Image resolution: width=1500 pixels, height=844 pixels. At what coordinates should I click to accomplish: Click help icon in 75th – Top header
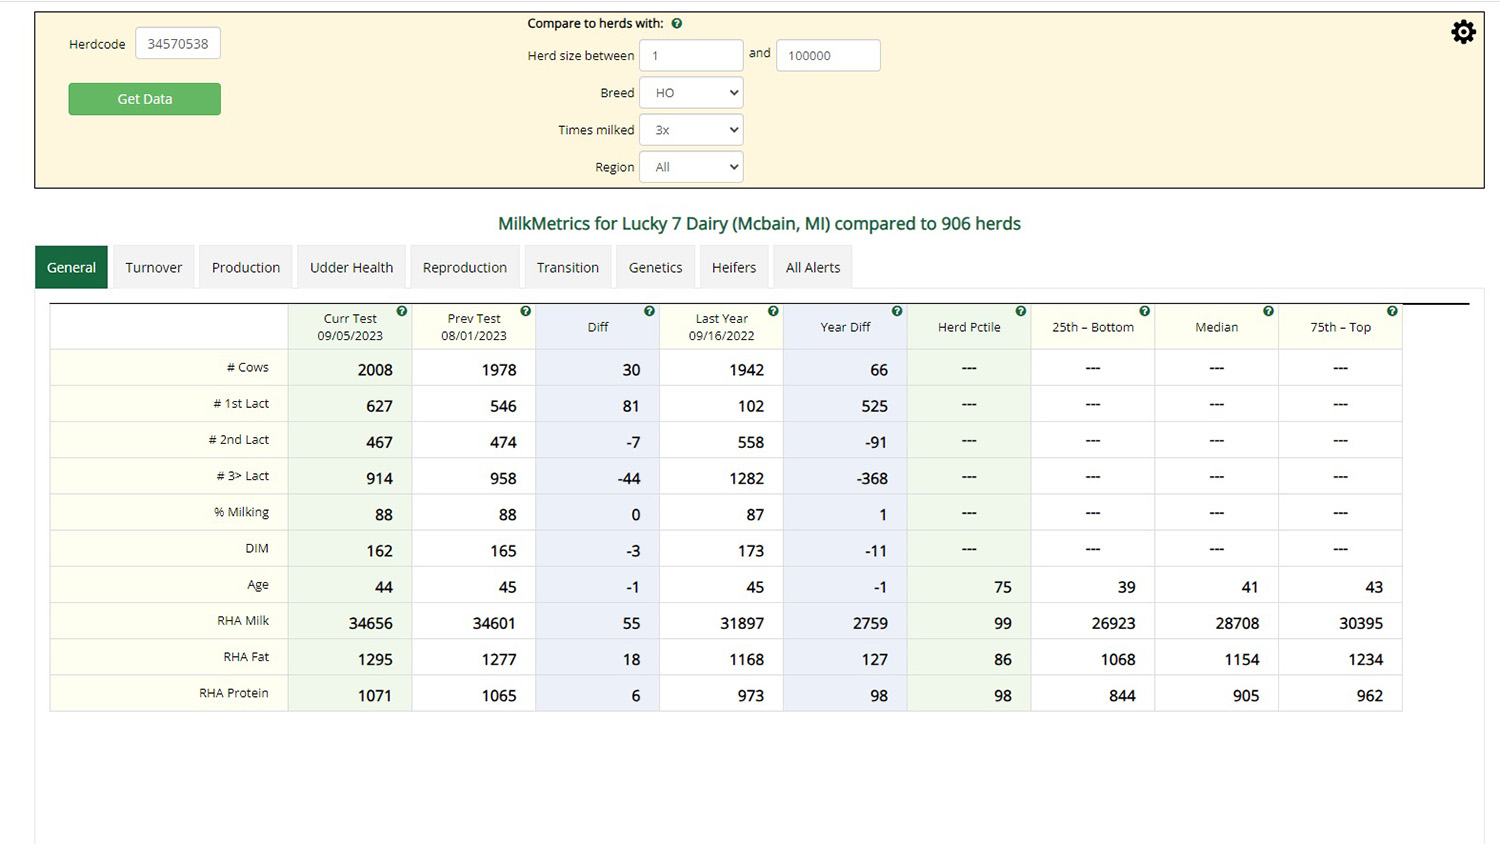(1392, 311)
